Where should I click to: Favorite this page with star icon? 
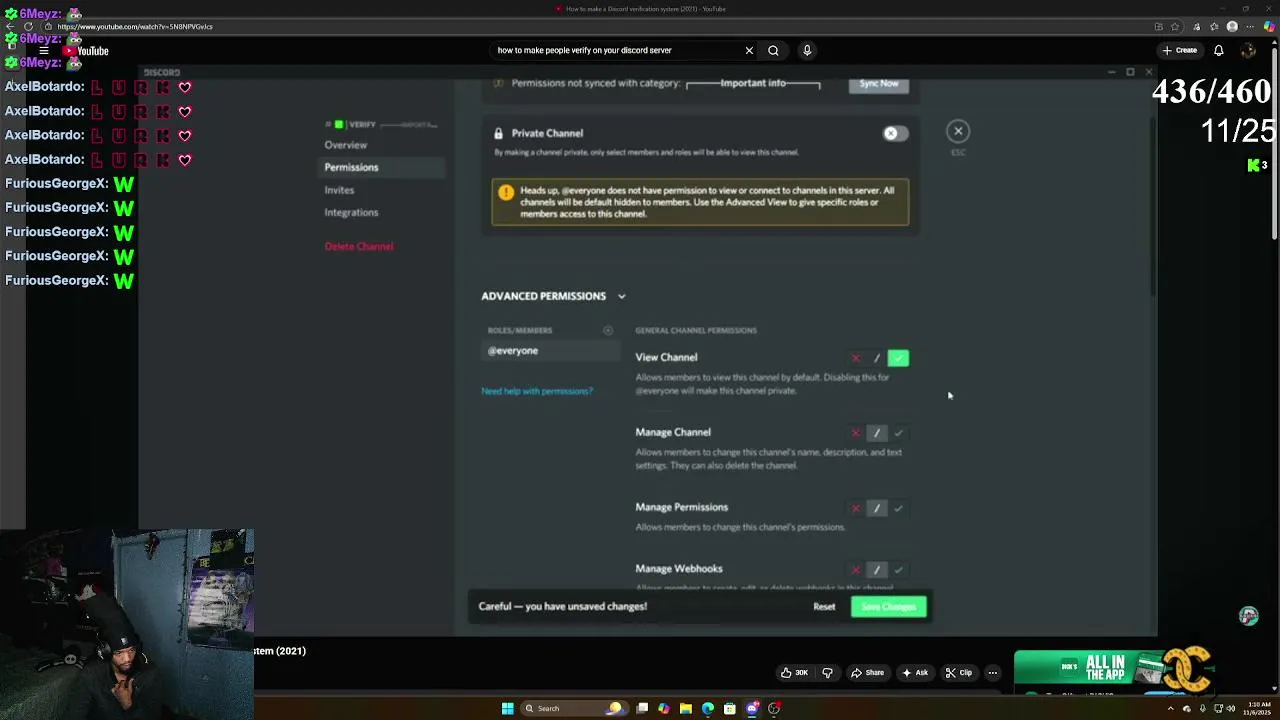[x=1175, y=27]
